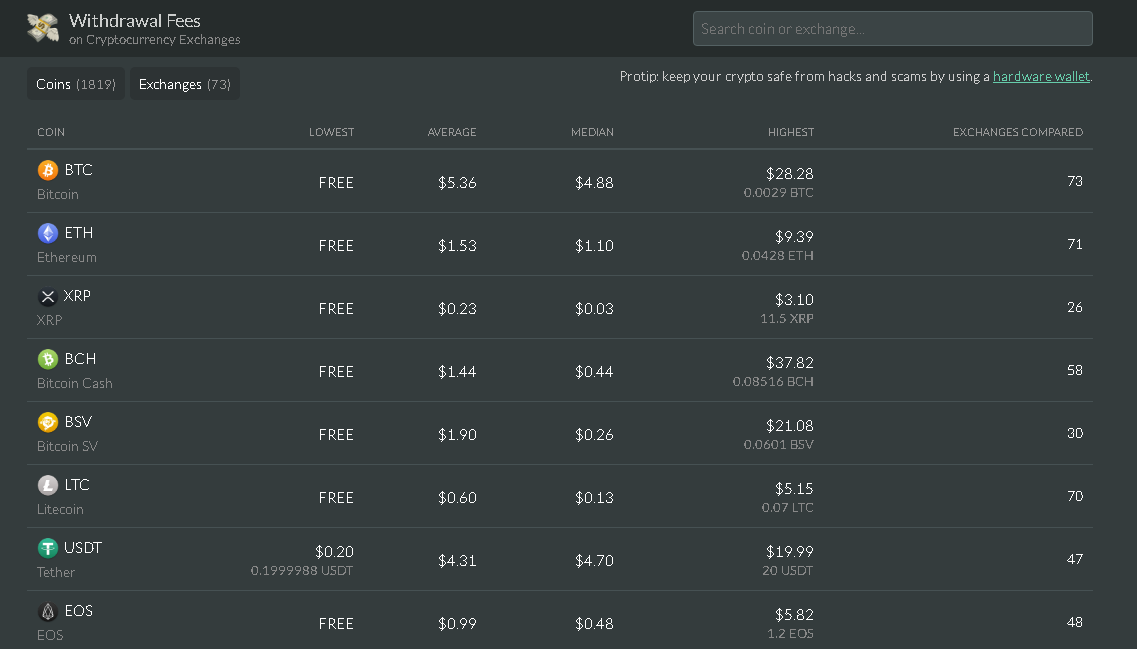Open the Withdrawal Fees site title

tap(135, 20)
